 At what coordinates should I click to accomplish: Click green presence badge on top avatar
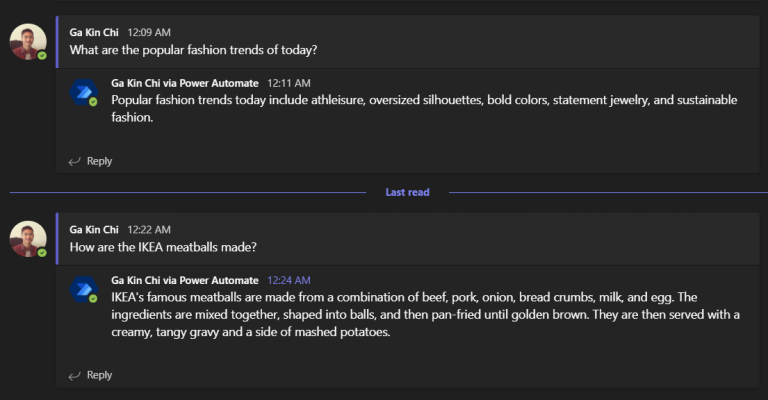pos(42,56)
